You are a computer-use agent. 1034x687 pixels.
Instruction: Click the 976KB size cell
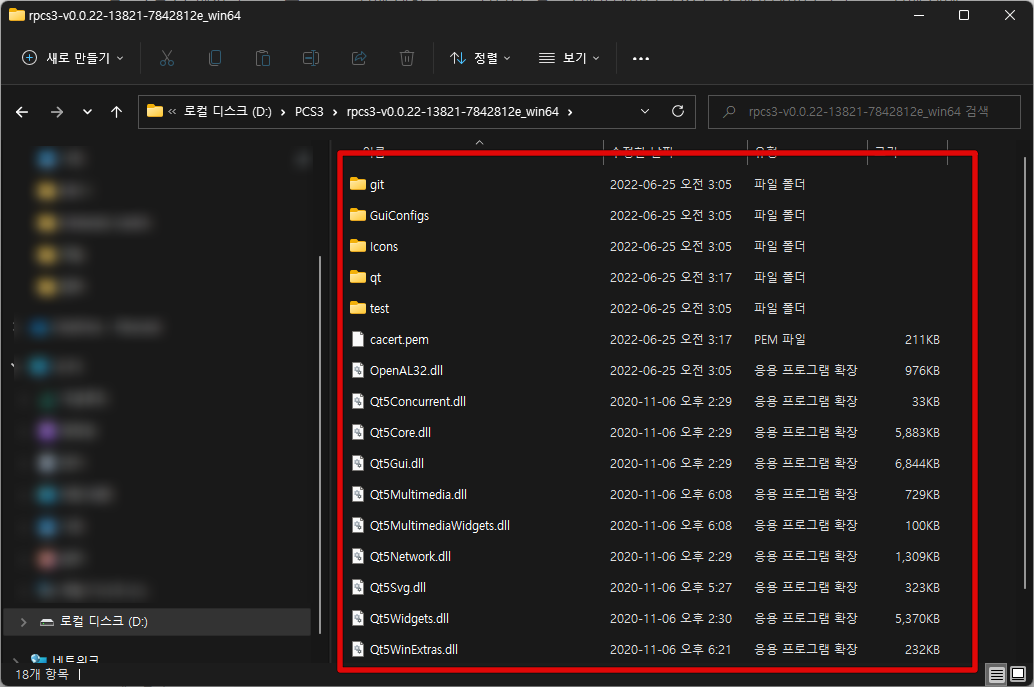(922, 371)
